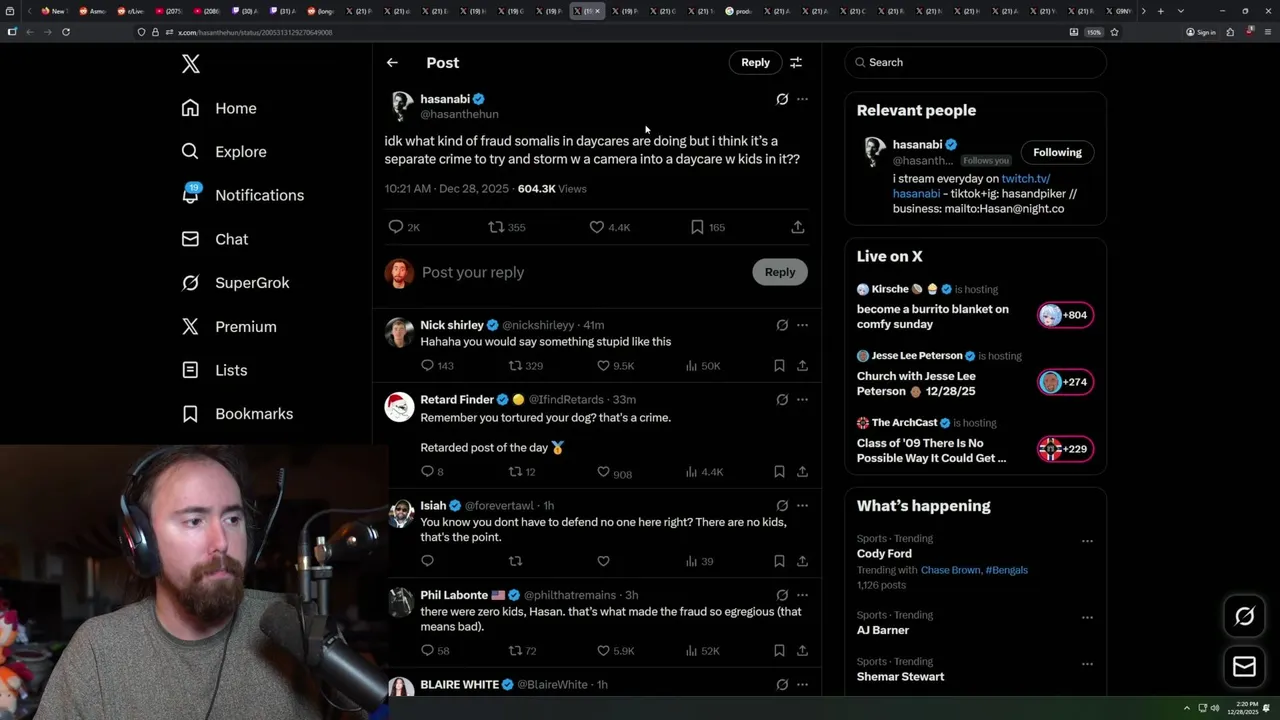1280x720 pixels.
Task: Open the floating messages envelope button
Action: (x=1245, y=666)
